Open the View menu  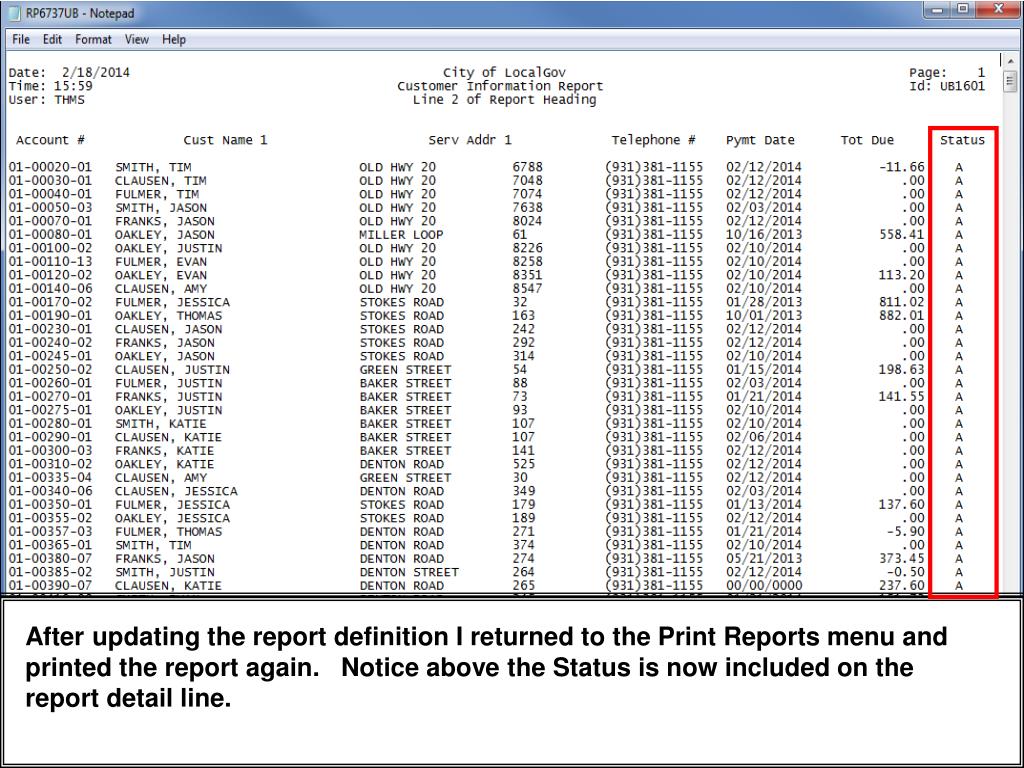(136, 40)
